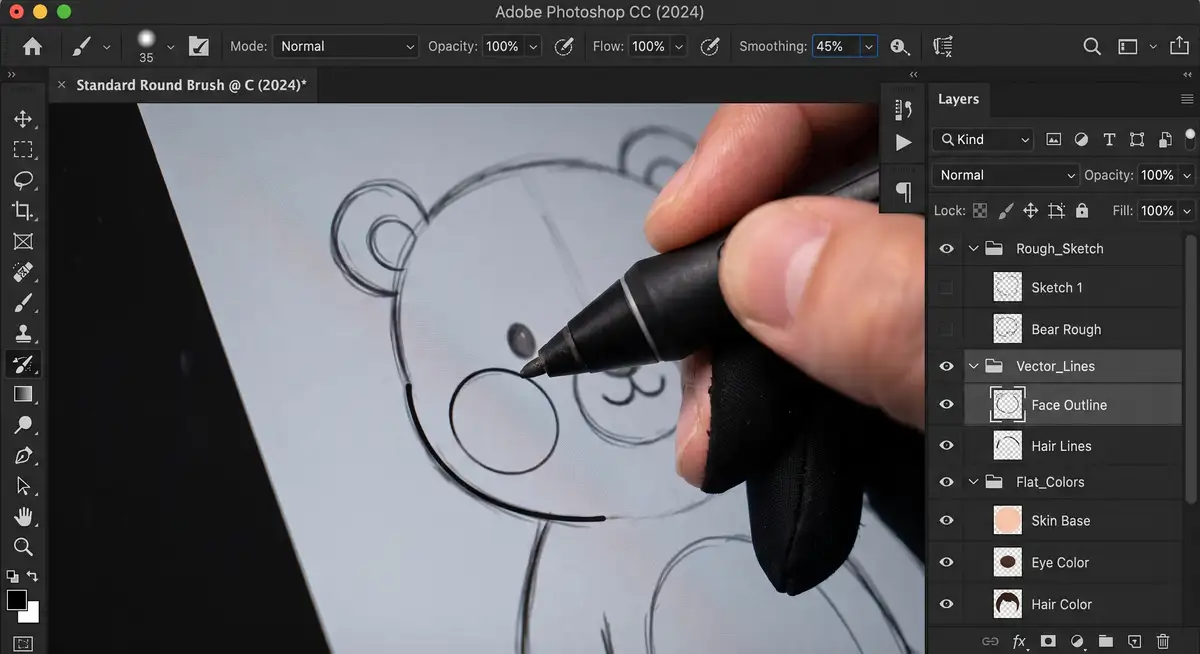Image resolution: width=1200 pixels, height=654 pixels.
Task: Select the Clone Stamp tool
Action: click(22, 333)
